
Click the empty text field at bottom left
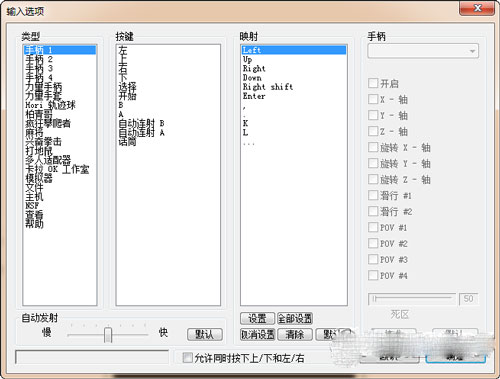[x=92, y=357]
